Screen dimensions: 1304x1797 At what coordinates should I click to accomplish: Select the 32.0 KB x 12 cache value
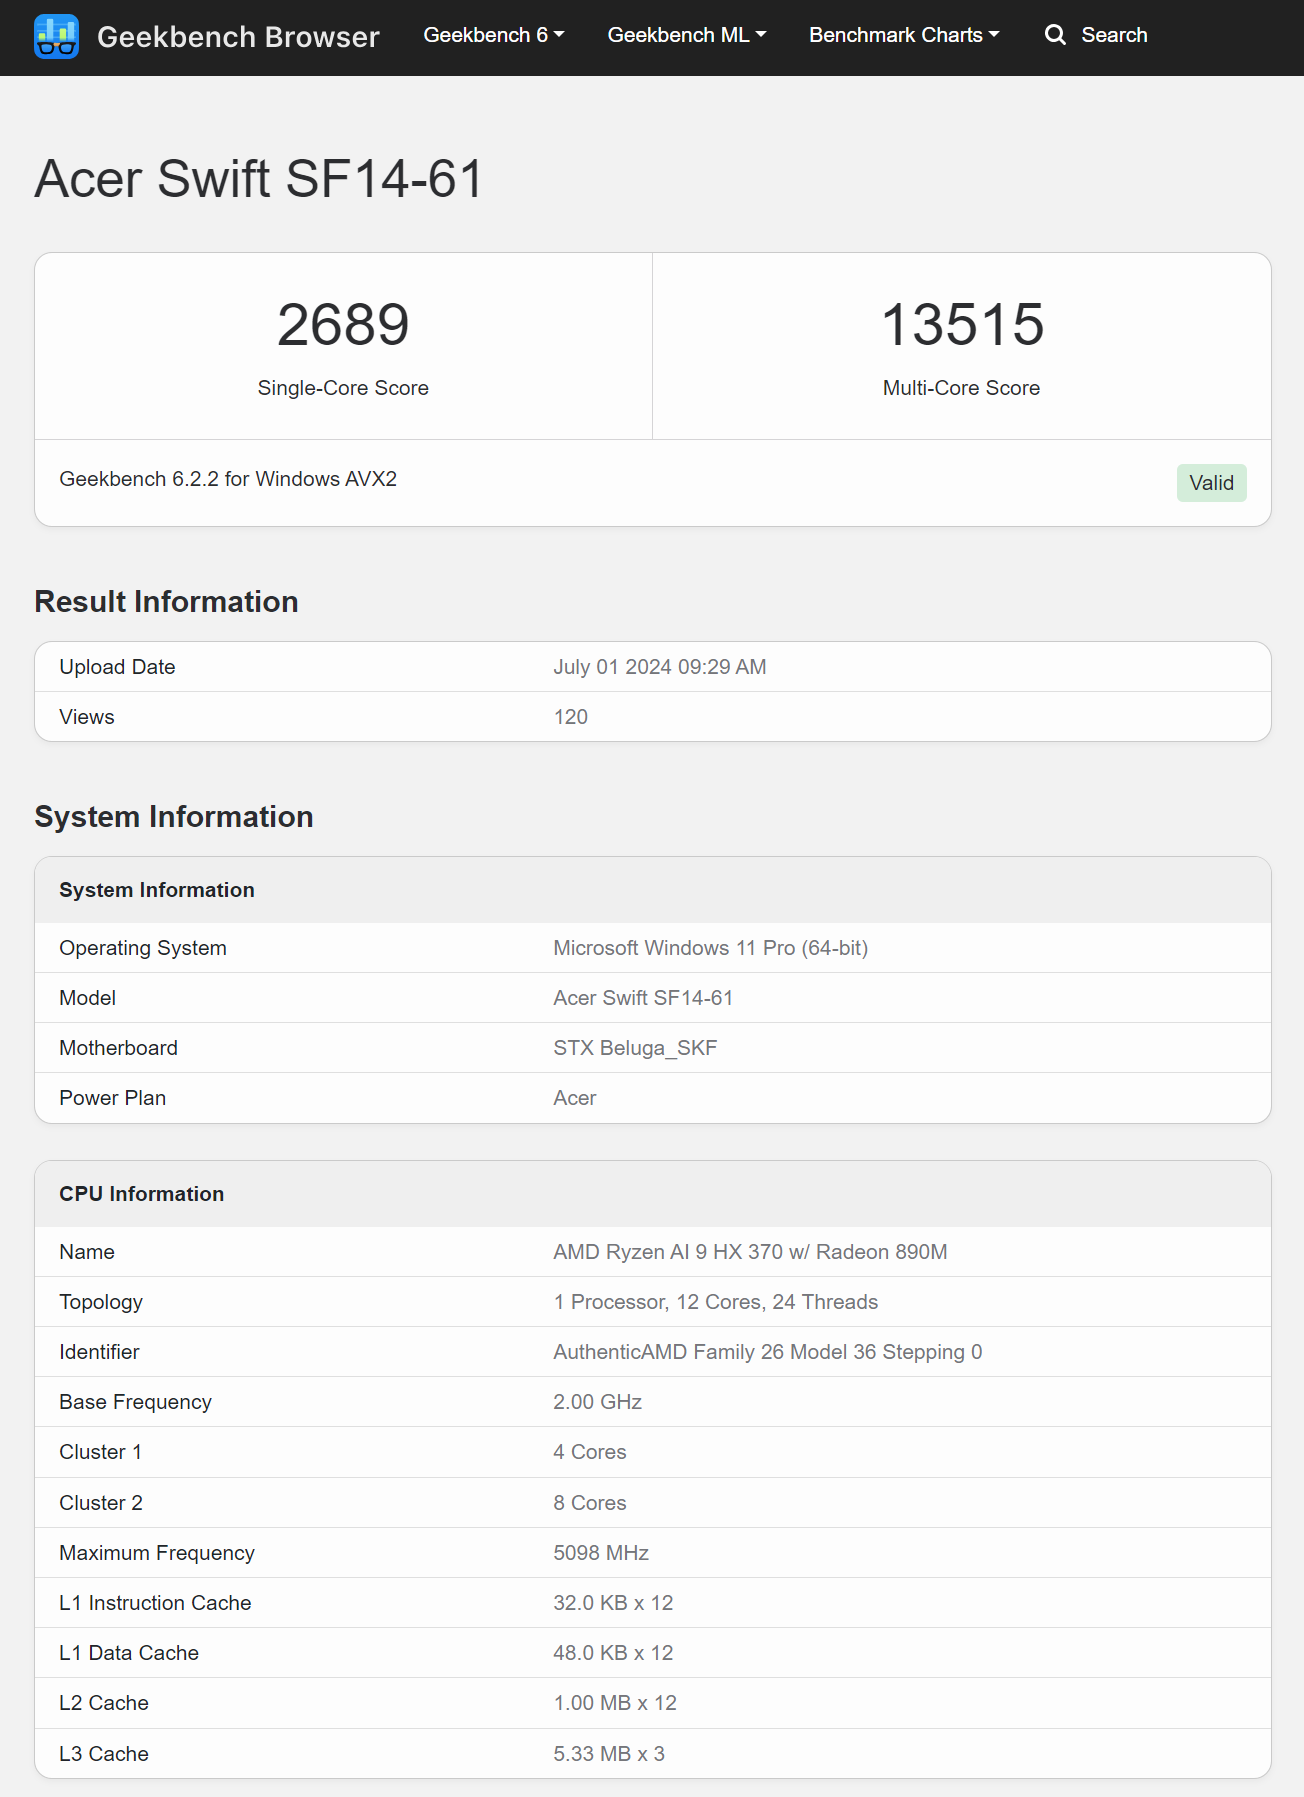coord(613,1603)
